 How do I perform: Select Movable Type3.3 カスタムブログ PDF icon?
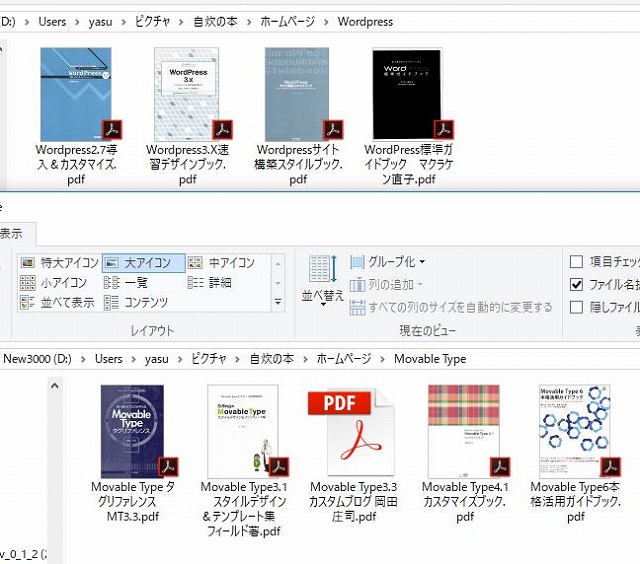pos(353,432)
